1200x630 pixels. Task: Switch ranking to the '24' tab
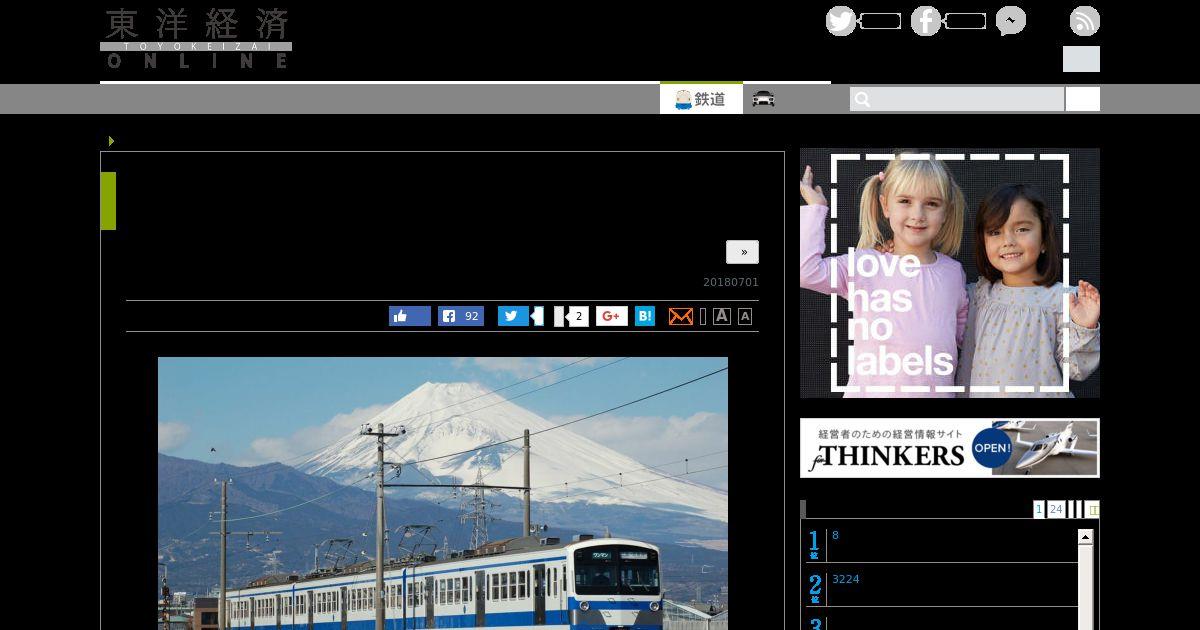pos(1056,509)
